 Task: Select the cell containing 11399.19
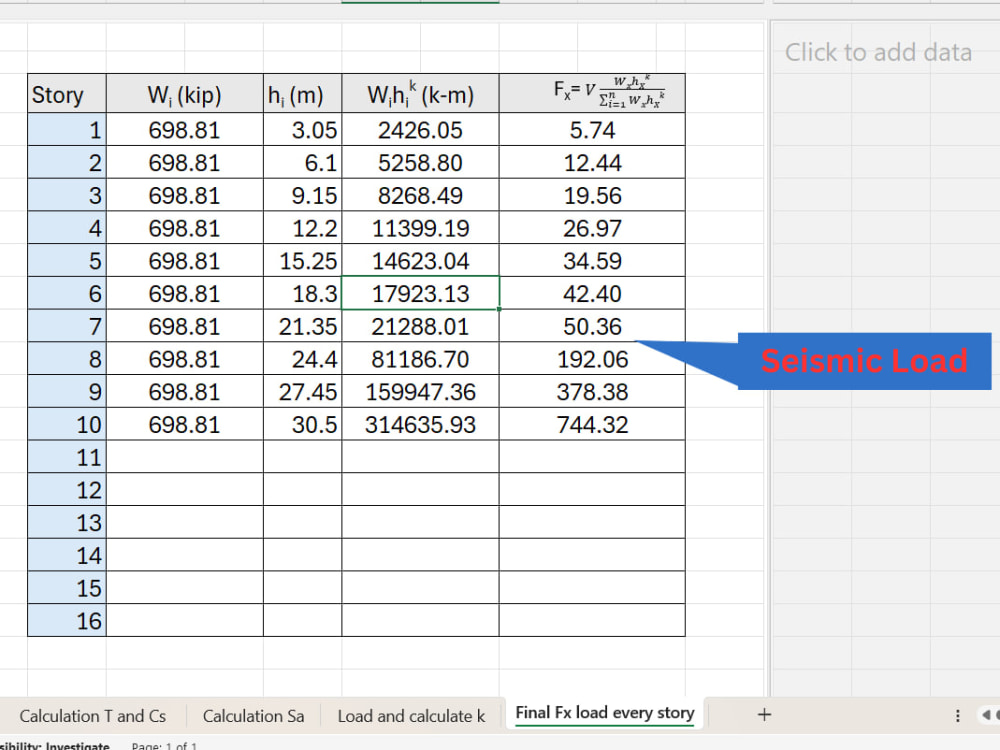420,228
